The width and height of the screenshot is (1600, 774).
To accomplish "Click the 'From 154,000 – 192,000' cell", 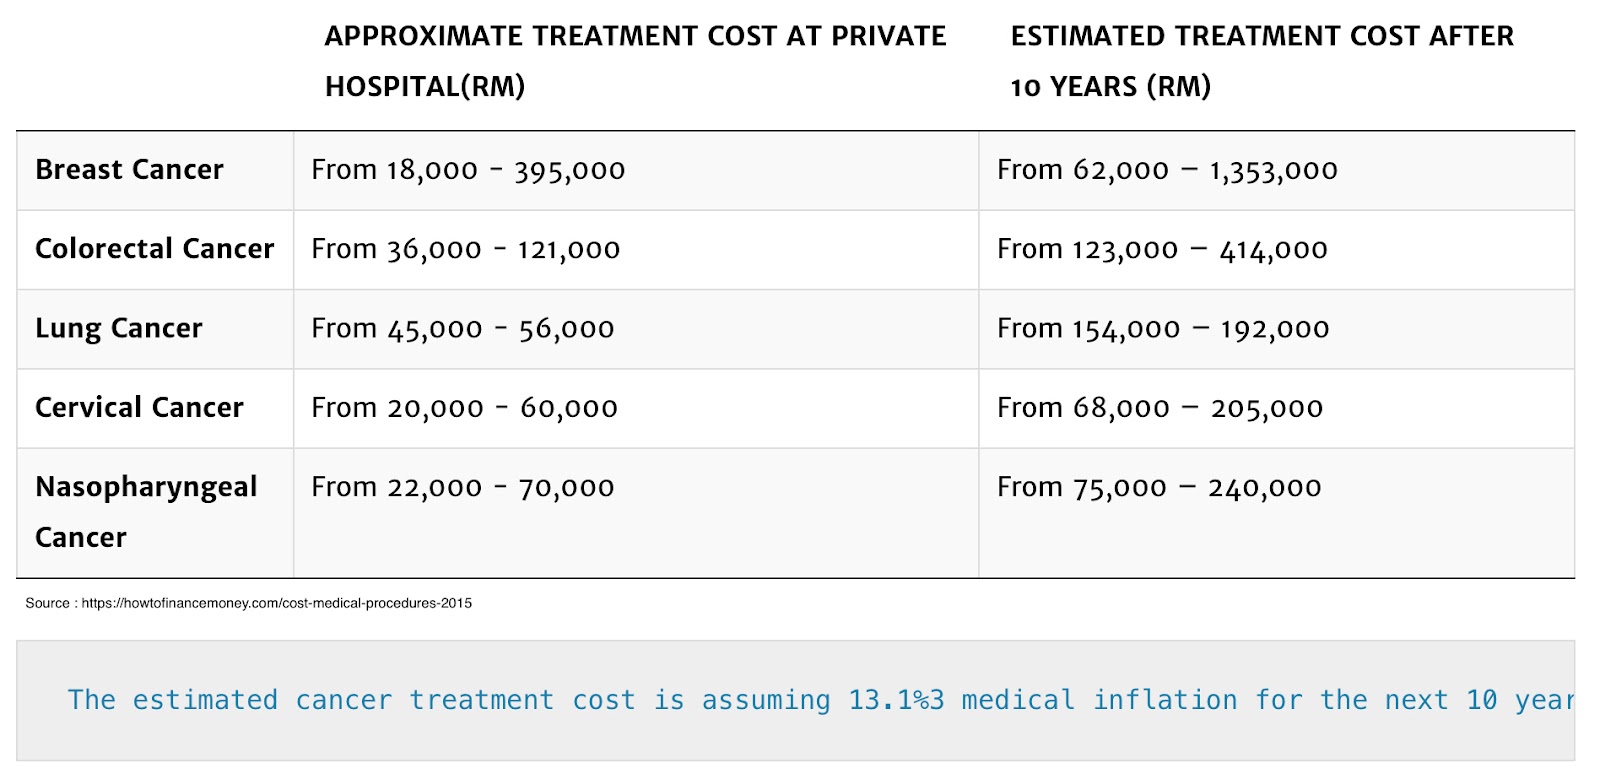I will pos(1163,329).
